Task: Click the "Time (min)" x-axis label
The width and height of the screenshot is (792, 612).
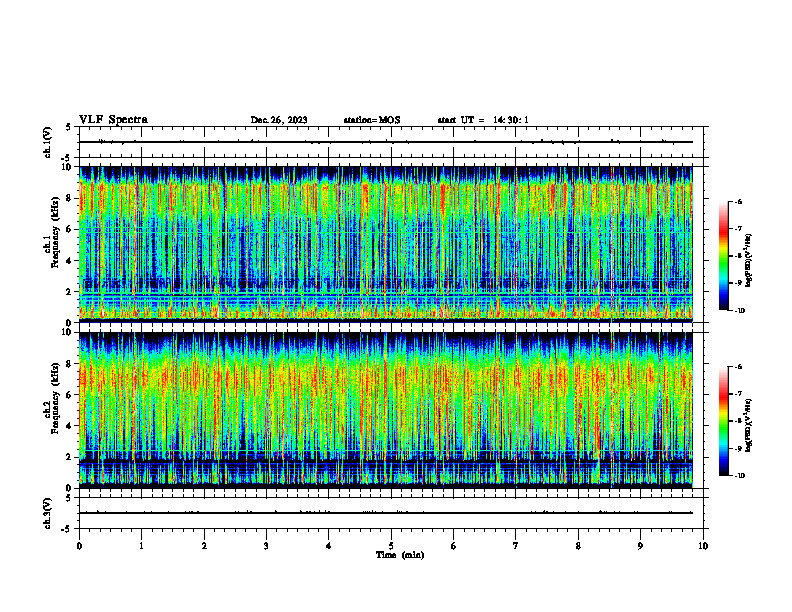Action: tap(400, 555)
